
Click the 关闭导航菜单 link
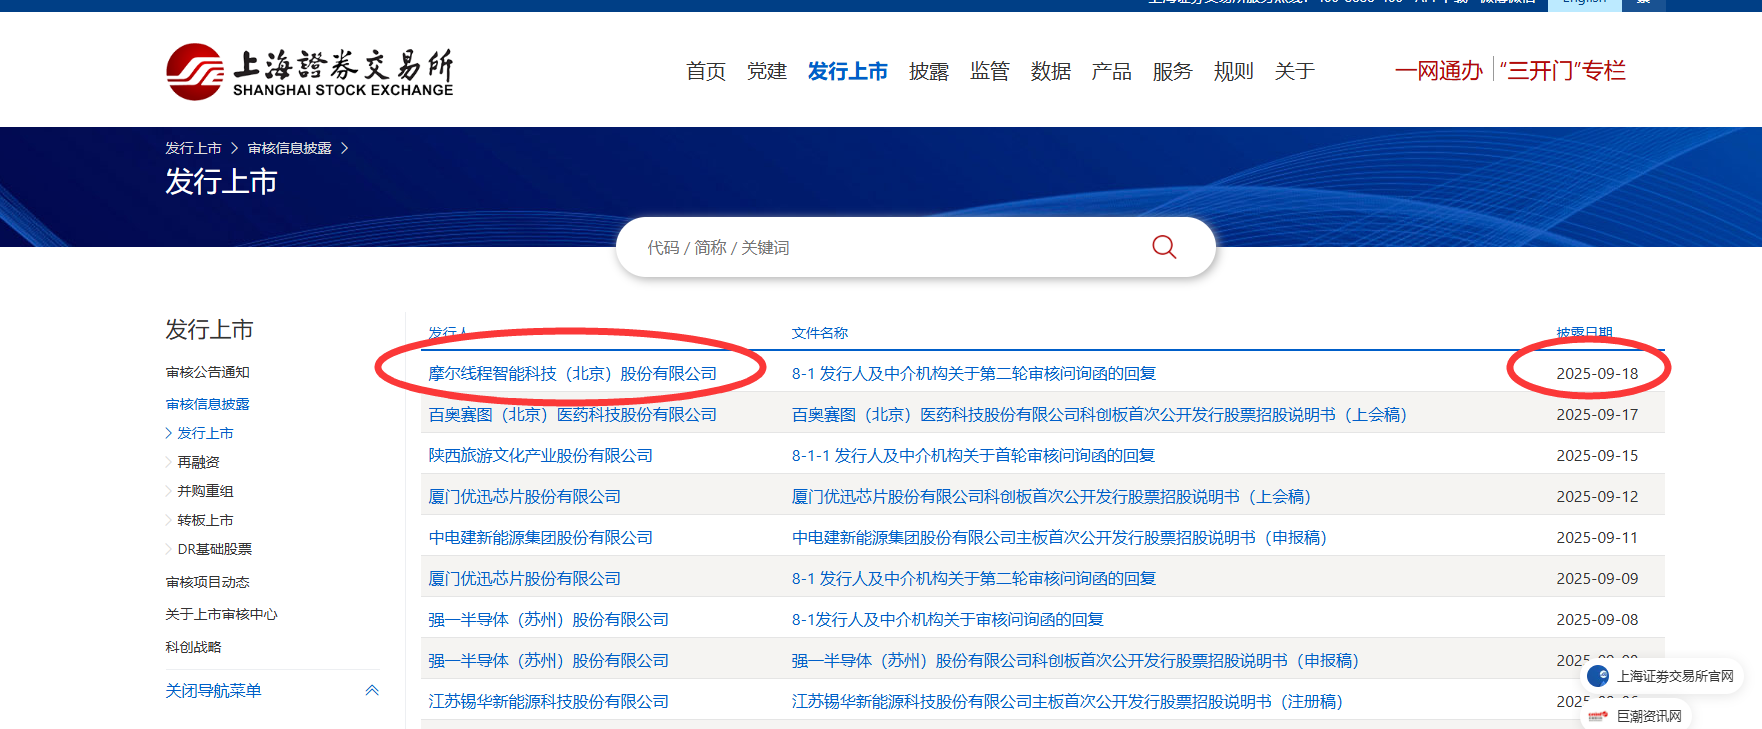(x=213, y=690)
